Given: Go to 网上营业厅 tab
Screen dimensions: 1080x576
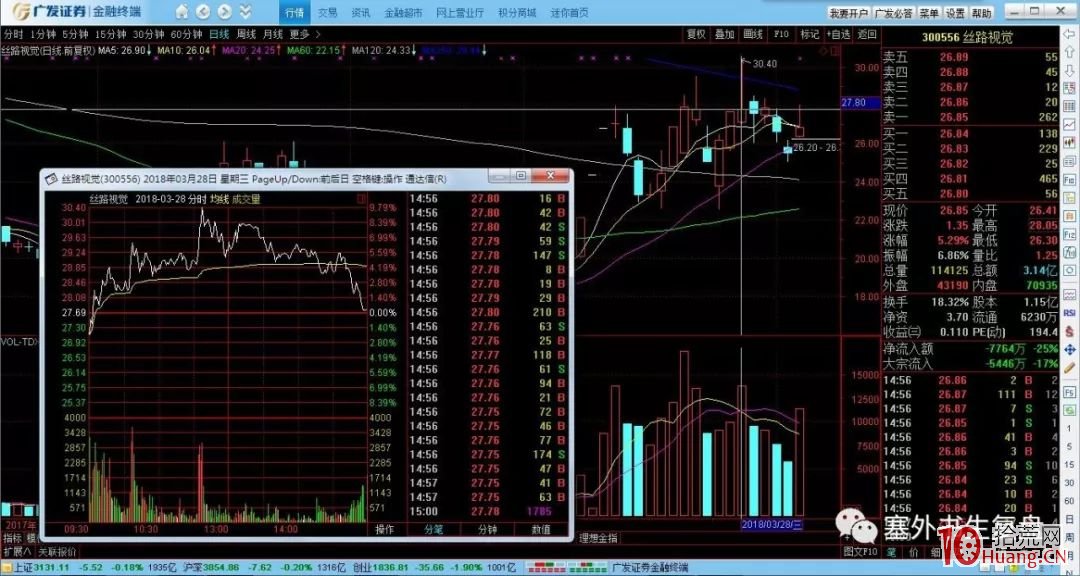Looking at the screenshot, I should 460,12.
